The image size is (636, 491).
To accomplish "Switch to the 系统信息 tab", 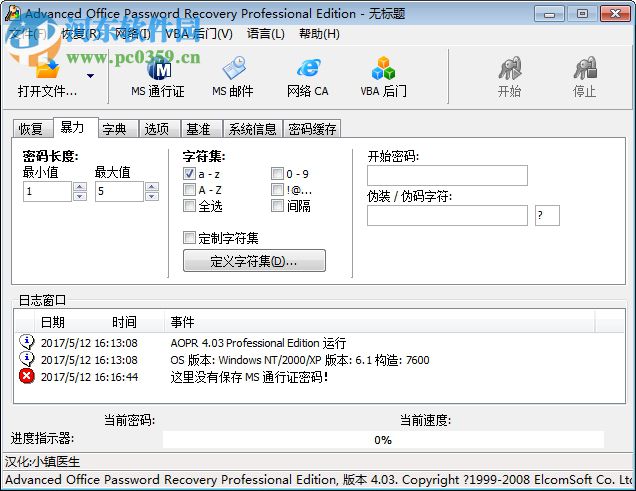I will 252,129.
